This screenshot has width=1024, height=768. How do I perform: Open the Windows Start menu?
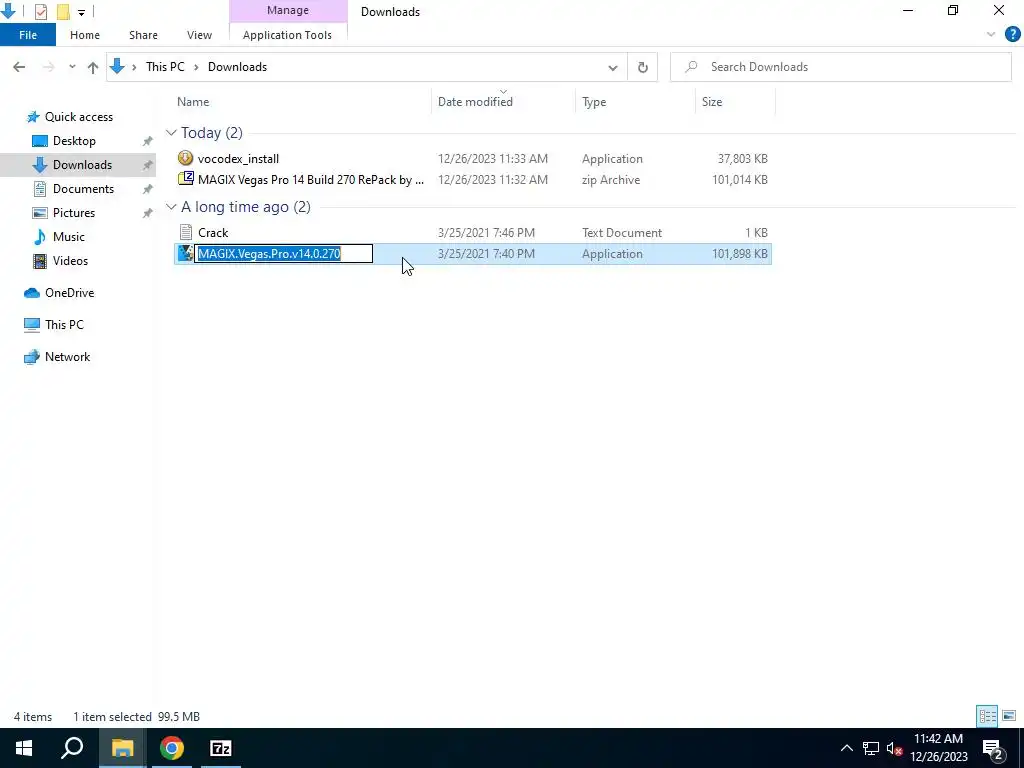24,748
